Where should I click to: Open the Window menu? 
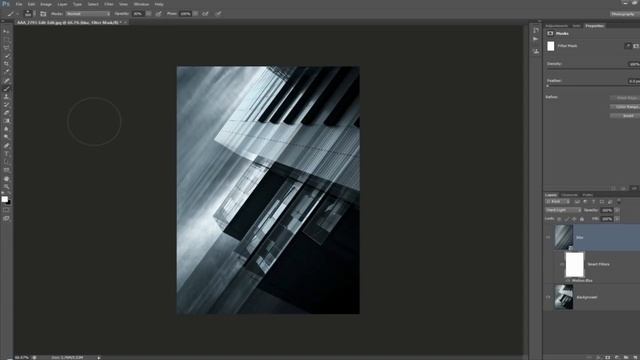(141, 4)
